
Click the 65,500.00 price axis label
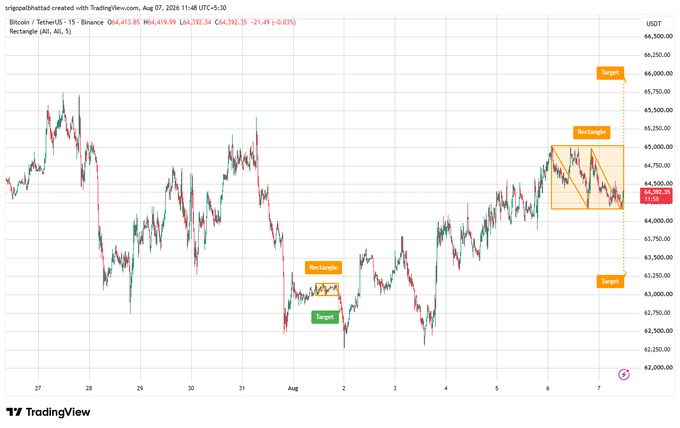(658, 111)
